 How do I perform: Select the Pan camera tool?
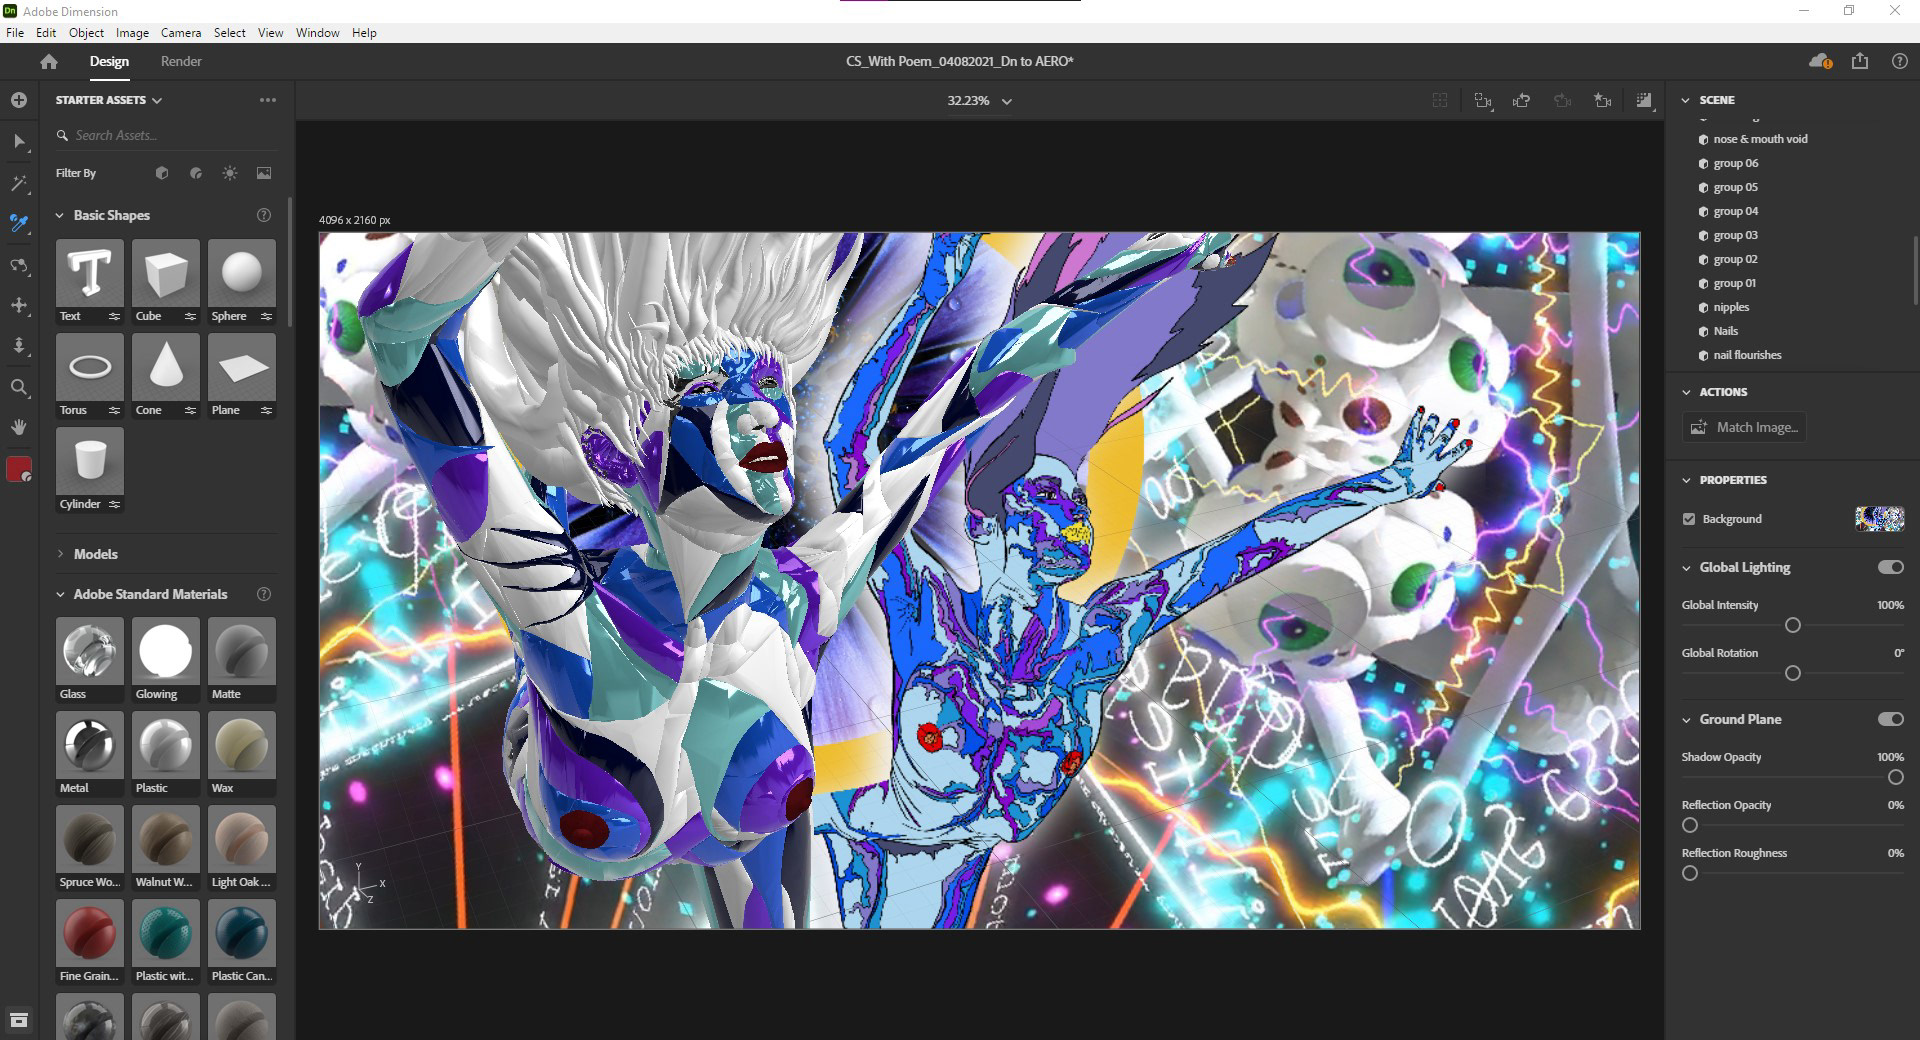19,305
